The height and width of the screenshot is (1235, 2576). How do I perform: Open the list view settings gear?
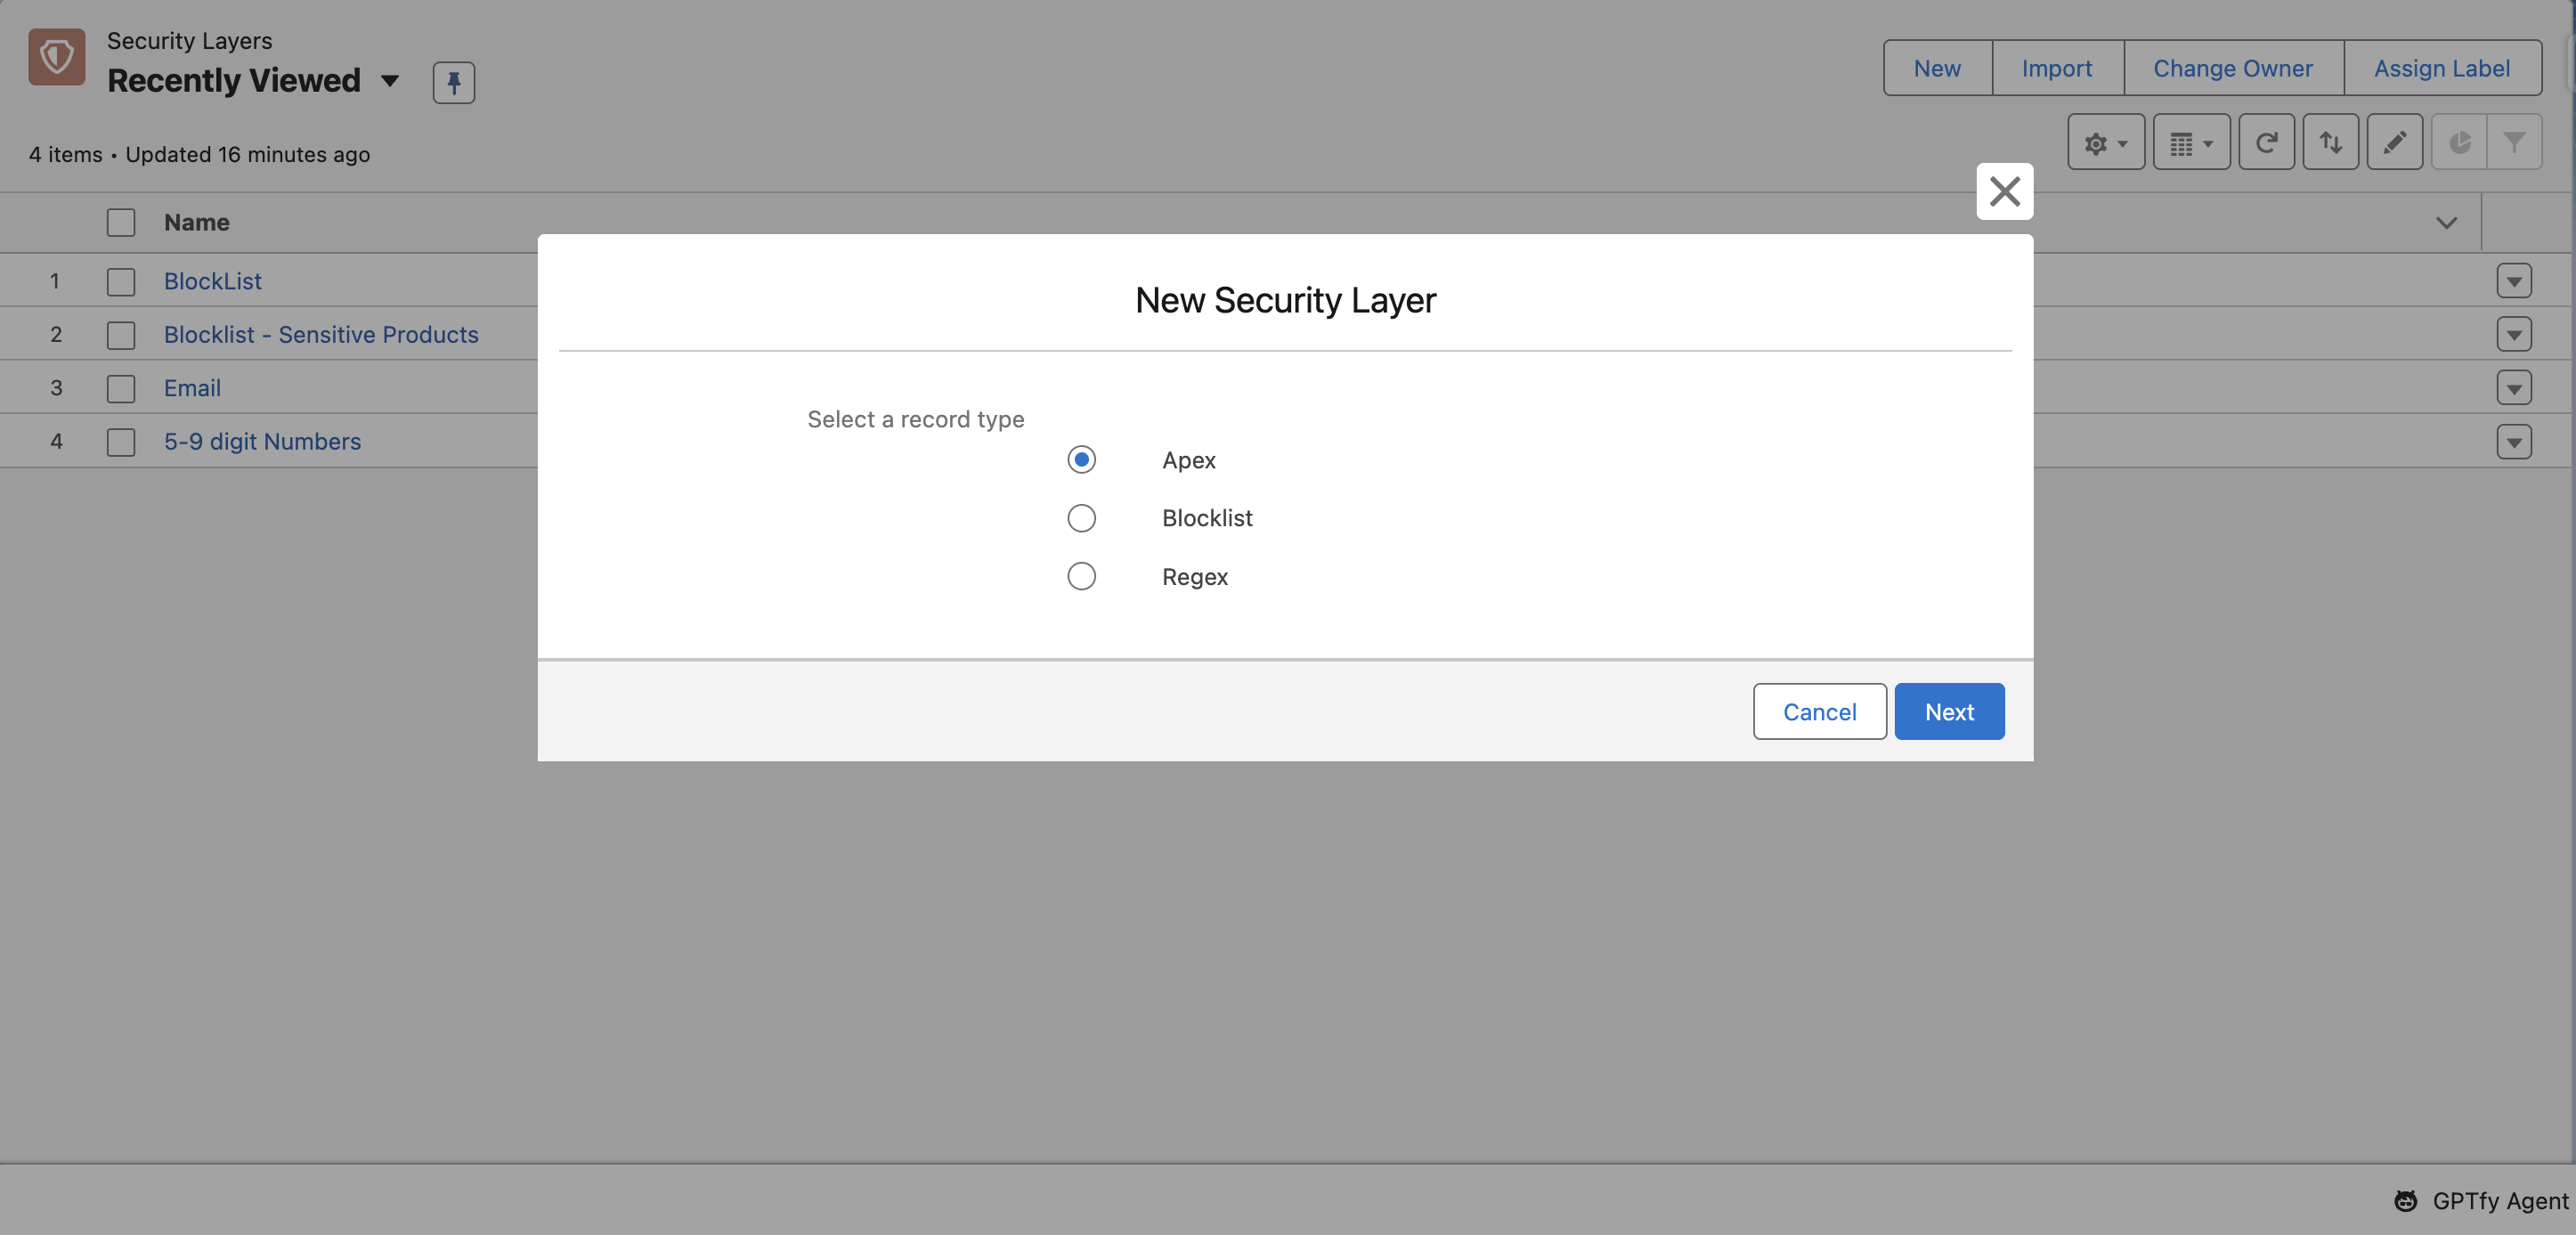coord(2105,143)
